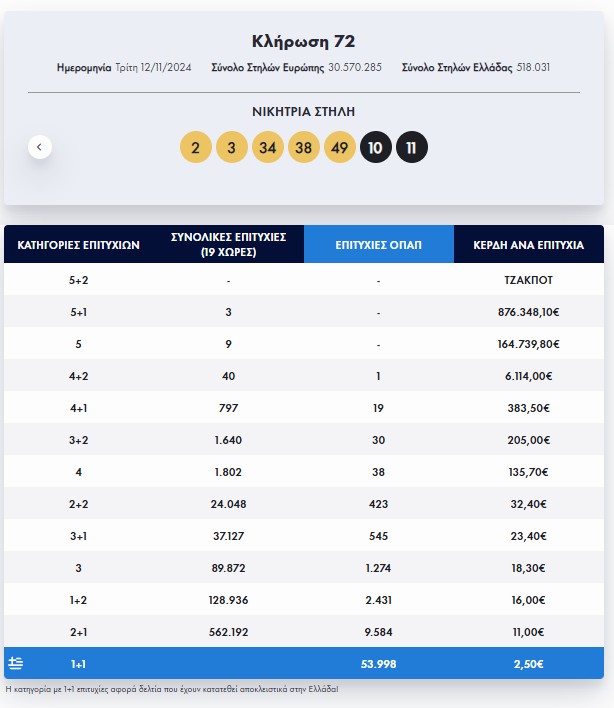Click the prize 164.739,80€
Image resolution: width=614 pixels, height=708 pixels.
tap(529, 344)
